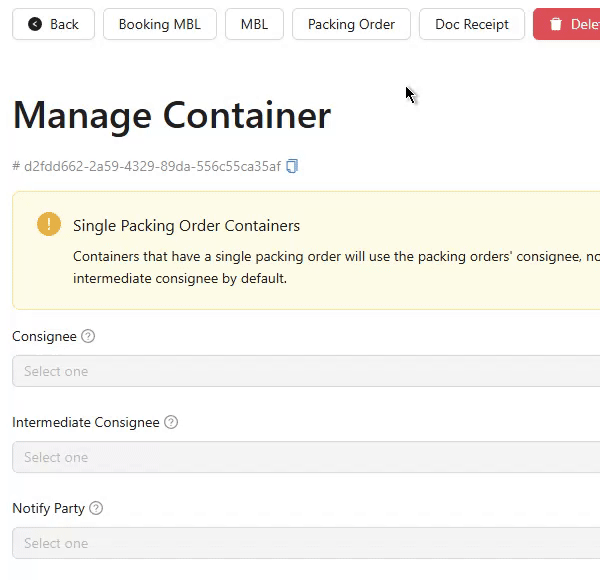Open the Doc Receipt button

tap(472, 24)
